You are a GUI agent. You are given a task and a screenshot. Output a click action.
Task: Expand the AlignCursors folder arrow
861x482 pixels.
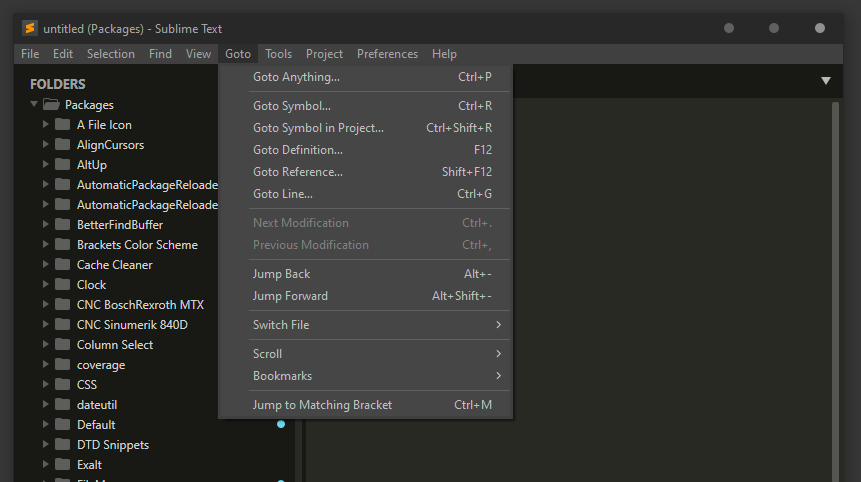pos(46,144)
